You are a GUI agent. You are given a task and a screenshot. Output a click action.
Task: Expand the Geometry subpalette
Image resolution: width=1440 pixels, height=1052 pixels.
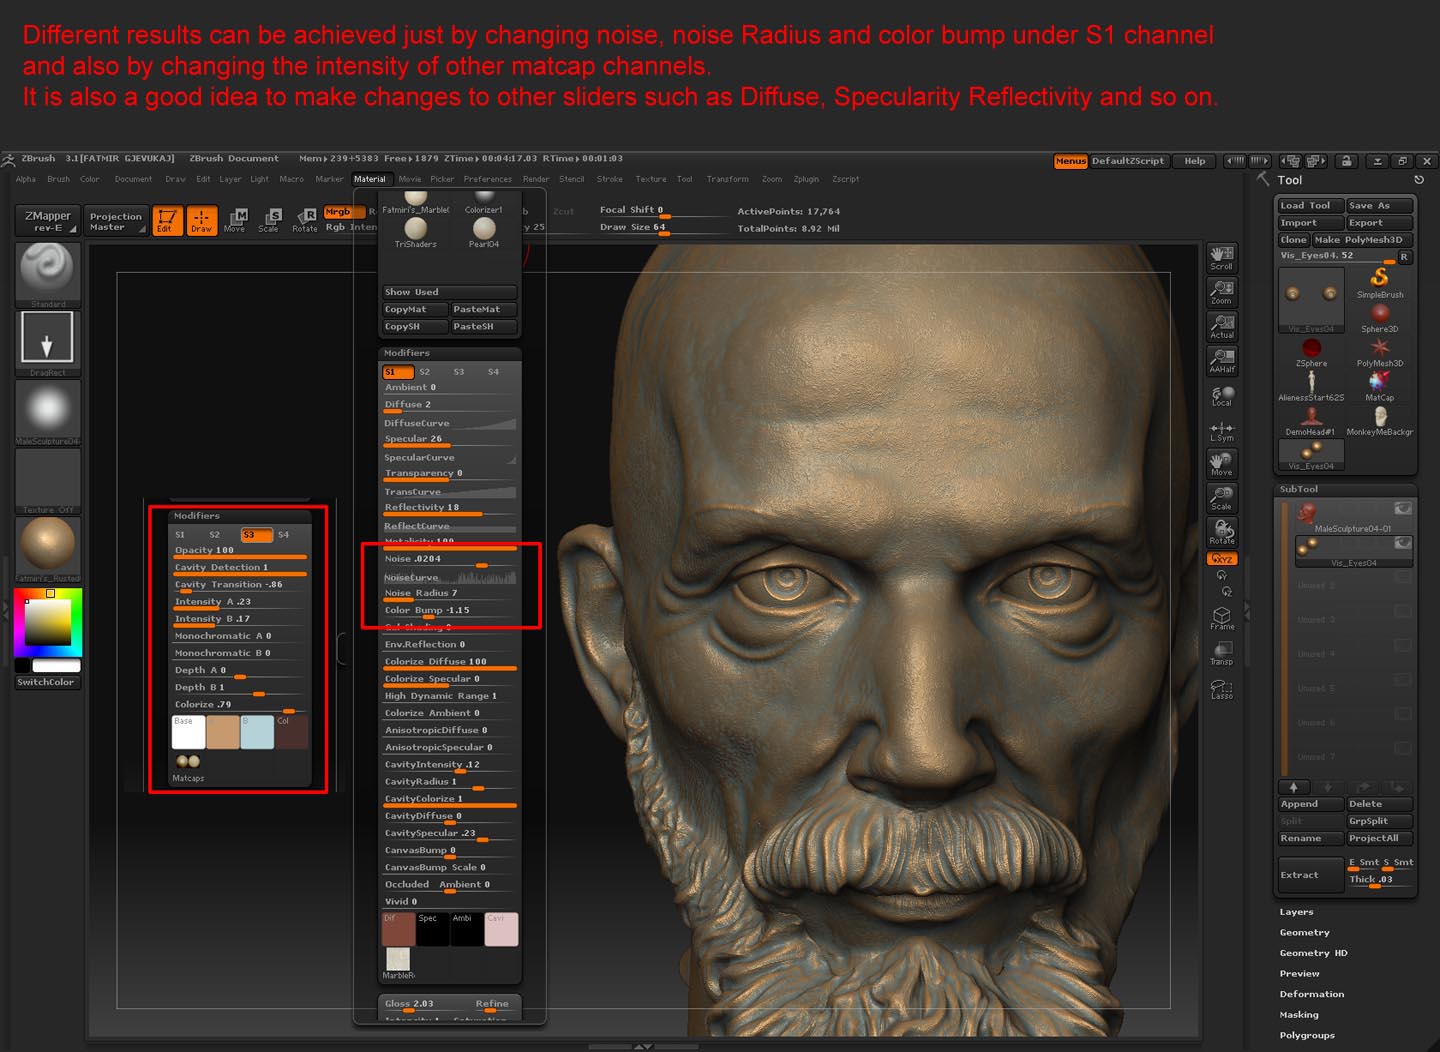1304,933
